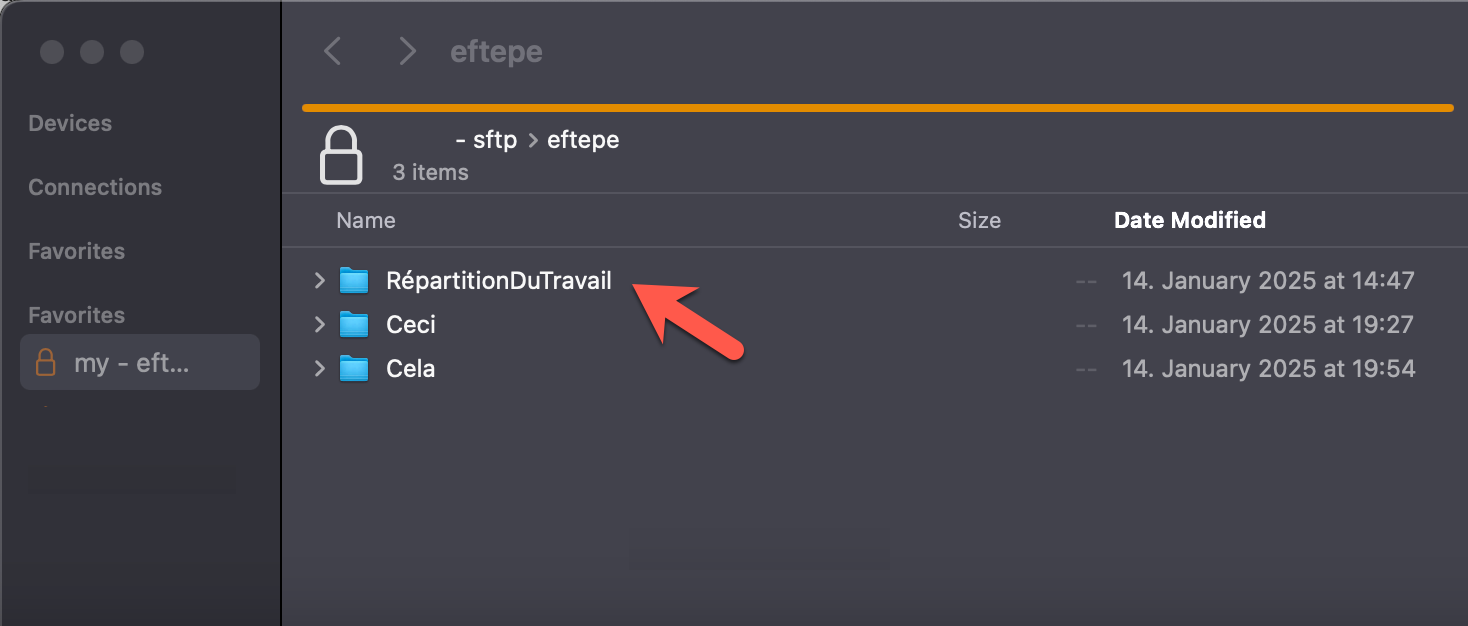
Task: Click the forward navigation arrow
Action: coord(407,50)
